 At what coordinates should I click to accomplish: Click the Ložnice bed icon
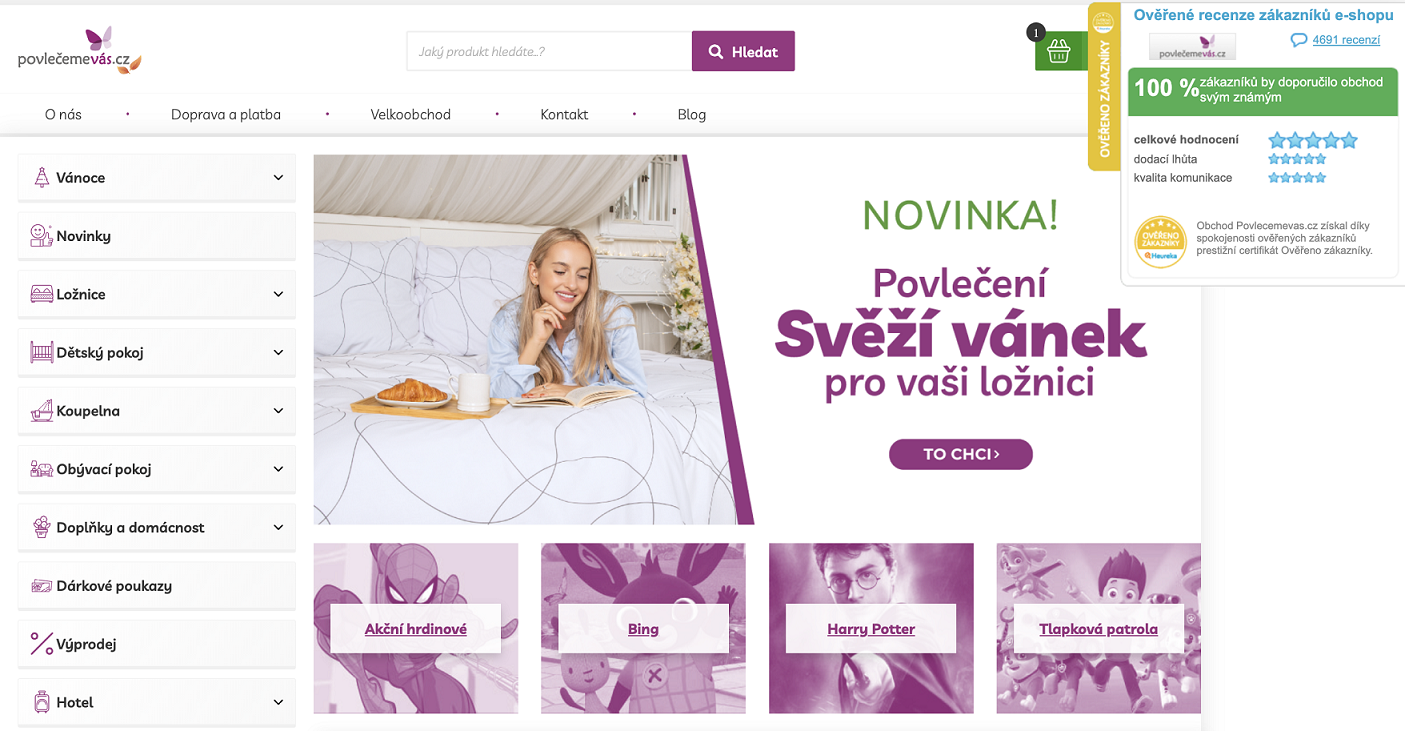click(x=42, y=294)
